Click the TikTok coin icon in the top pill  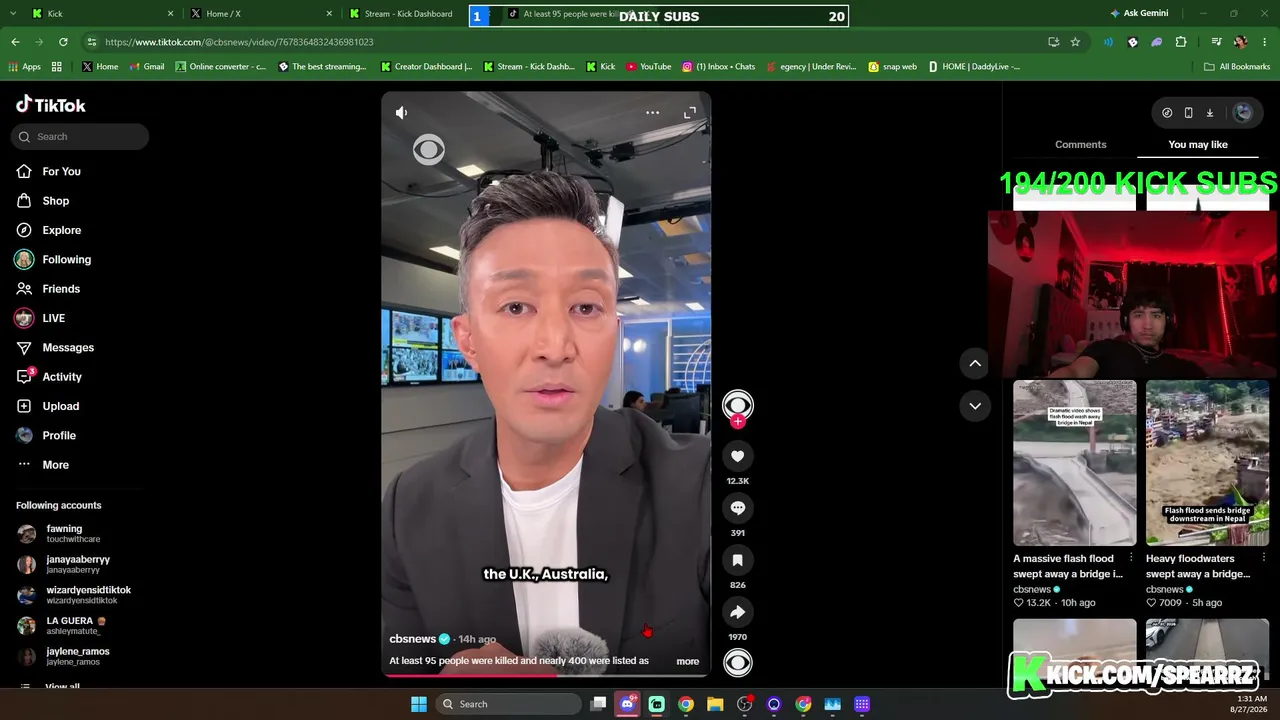coord(1167,113)
